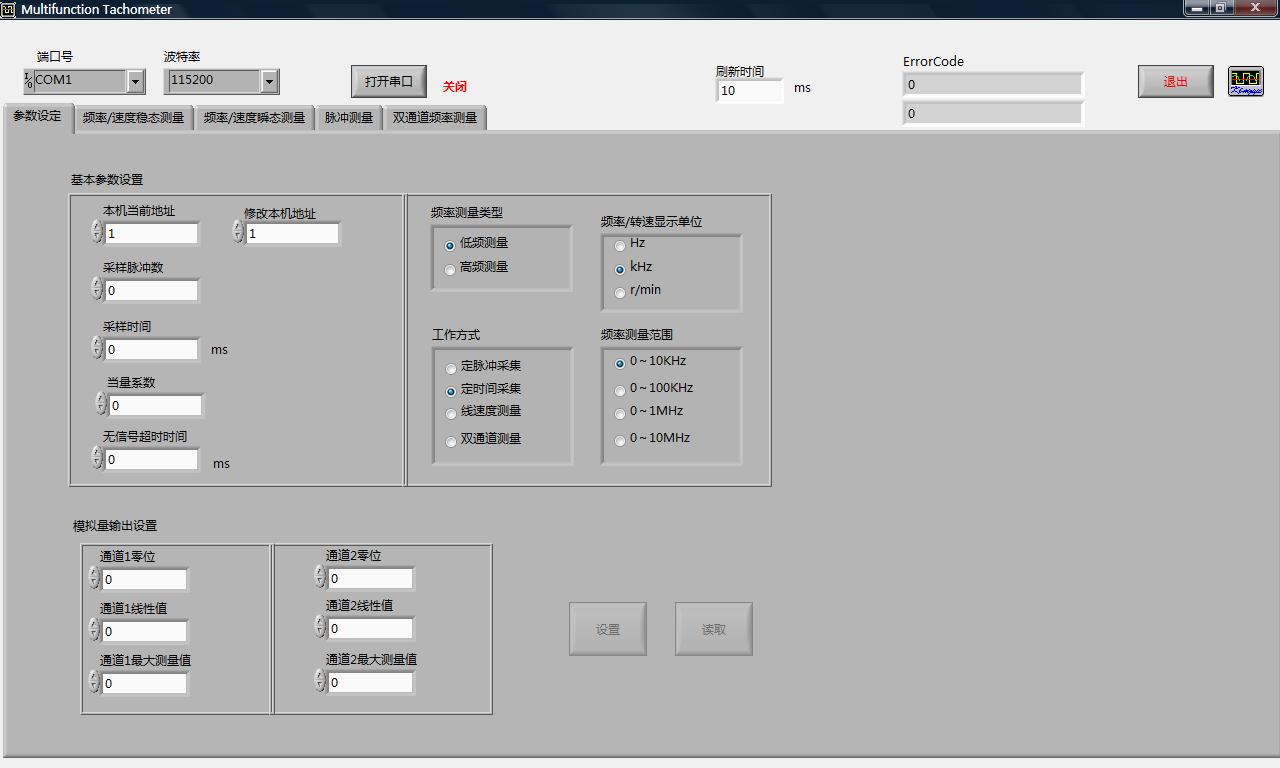Click the stepper arrows beside 通道1零位
Viewport: 1280px width, 768px height.
click(94, 578)
